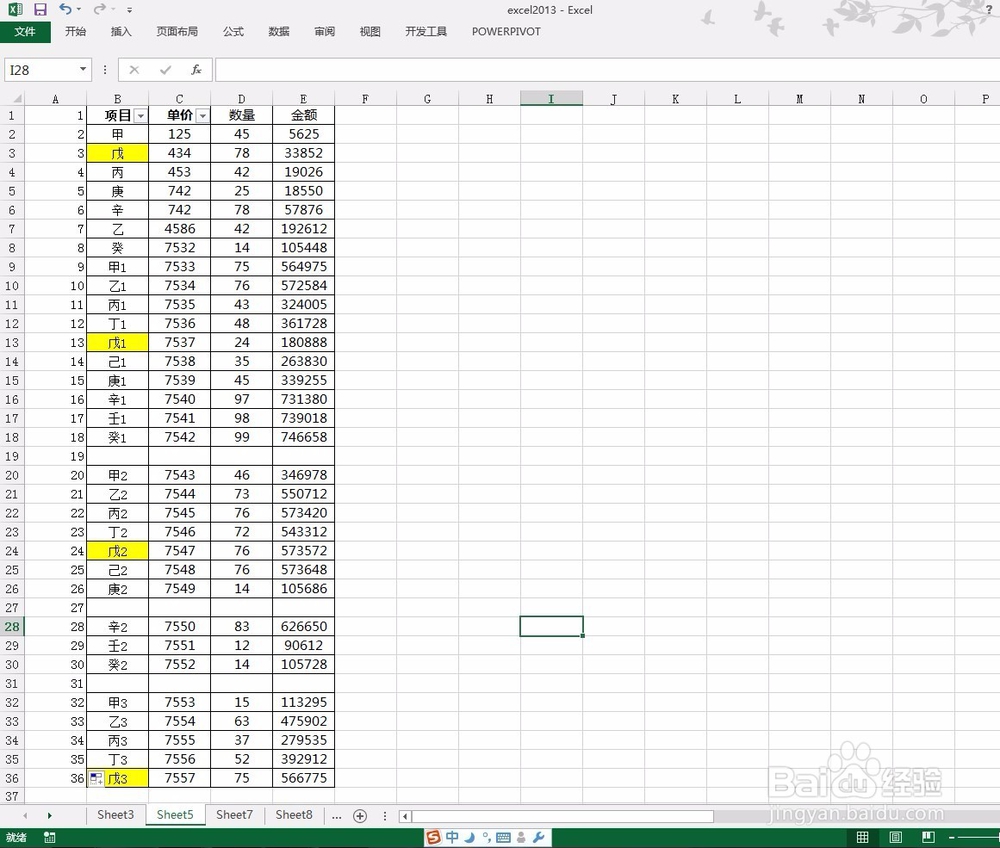Open the 文件 menu
1000x848 pixels.
[x=26, y=31]
